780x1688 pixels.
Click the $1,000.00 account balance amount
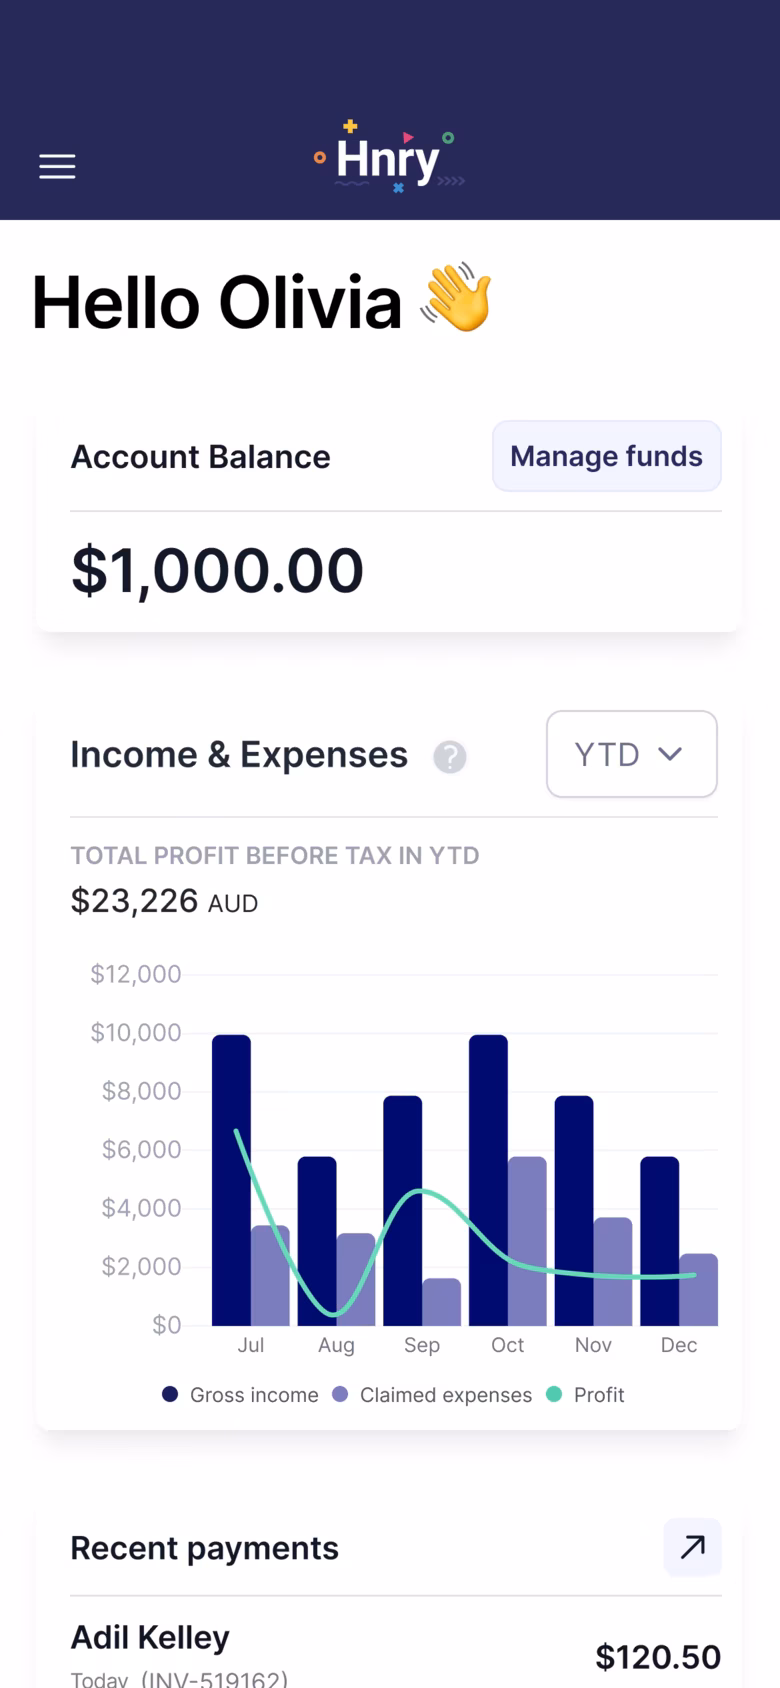(217, 570)
